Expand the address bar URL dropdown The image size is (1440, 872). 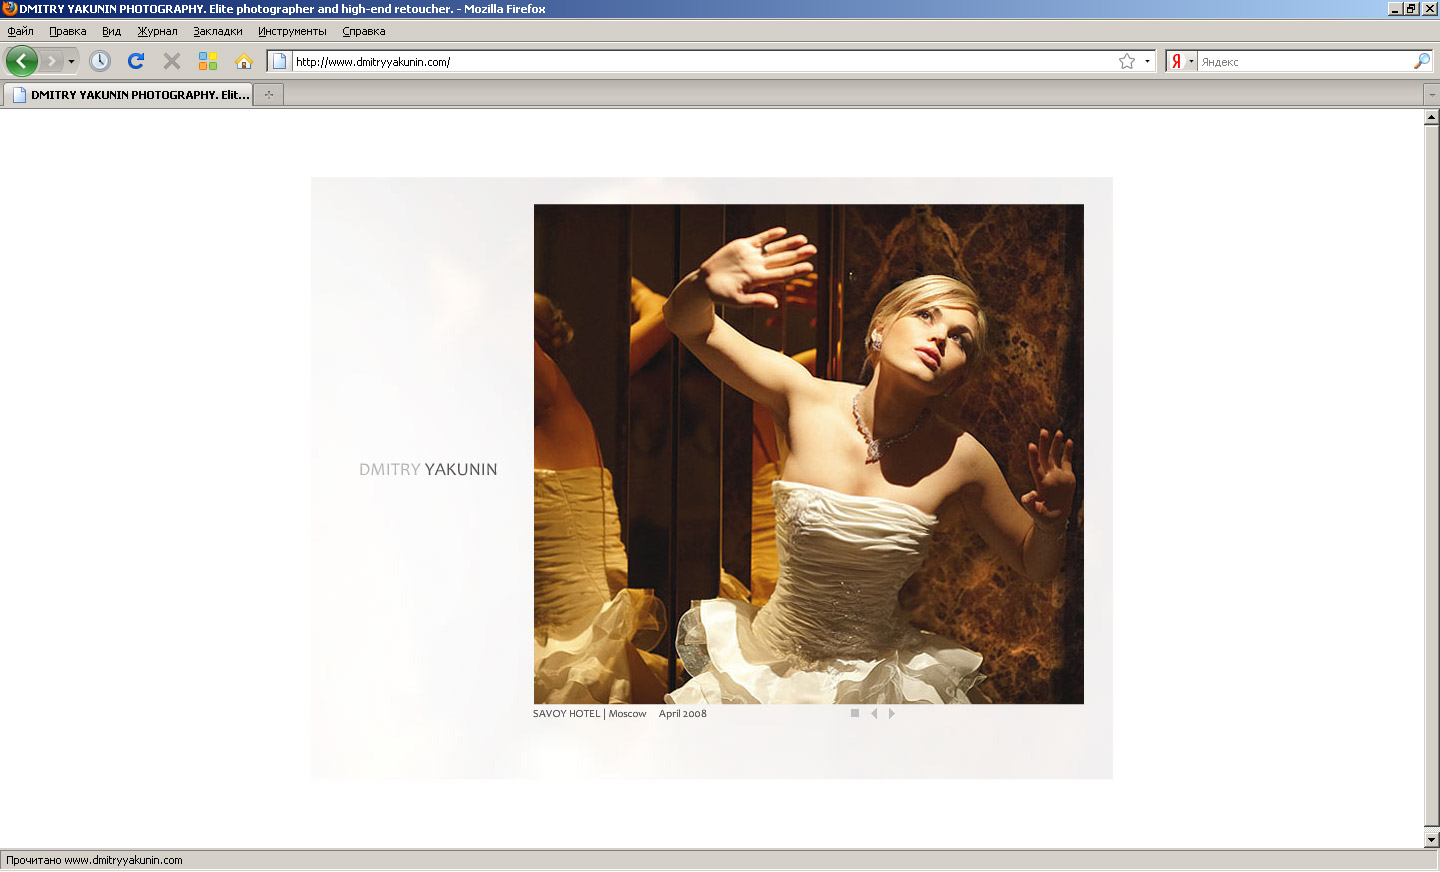pyautogui.click(x=1147, y=61)
